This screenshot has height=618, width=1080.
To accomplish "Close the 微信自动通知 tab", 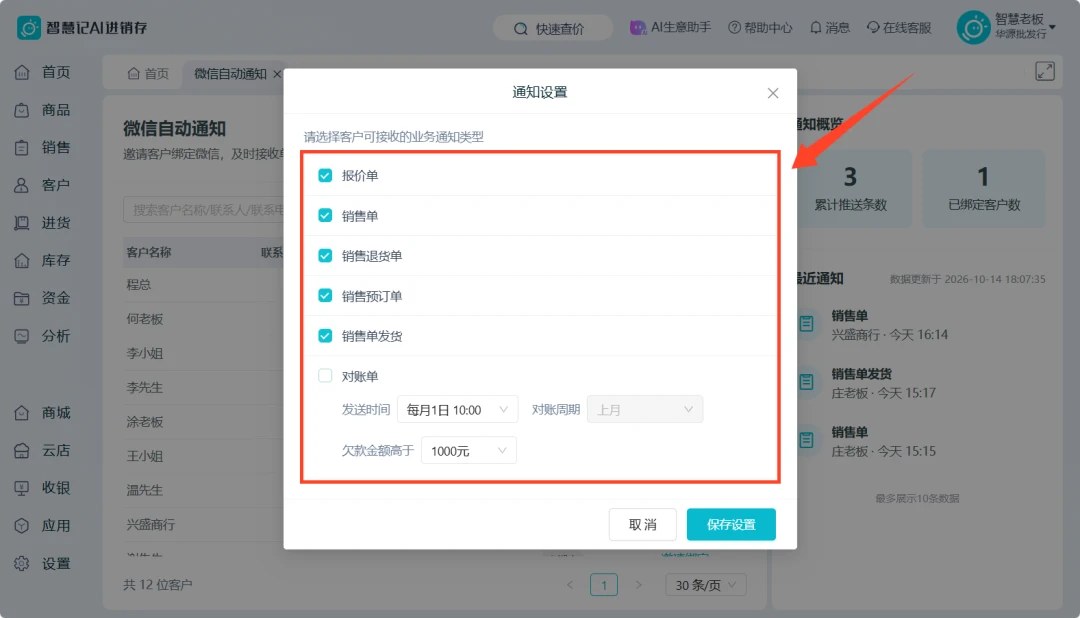I will coord(277,74).
